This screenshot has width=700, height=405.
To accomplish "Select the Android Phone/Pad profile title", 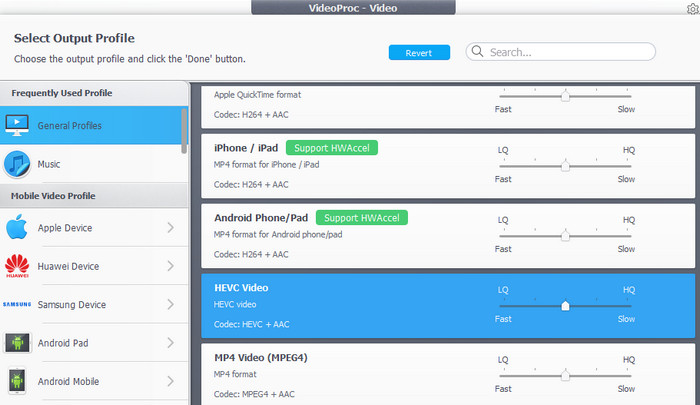I will coord(261,218).
